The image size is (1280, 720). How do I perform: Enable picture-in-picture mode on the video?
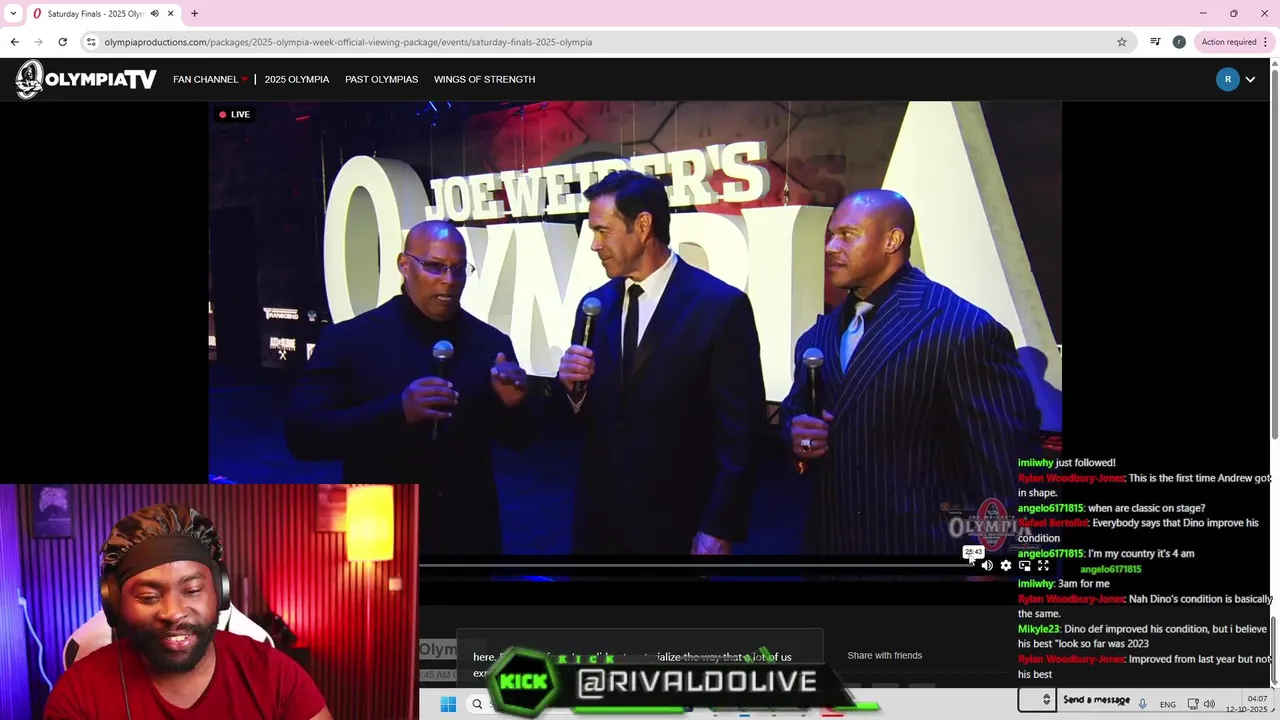pyautogui.click(x=1025, y=566)
